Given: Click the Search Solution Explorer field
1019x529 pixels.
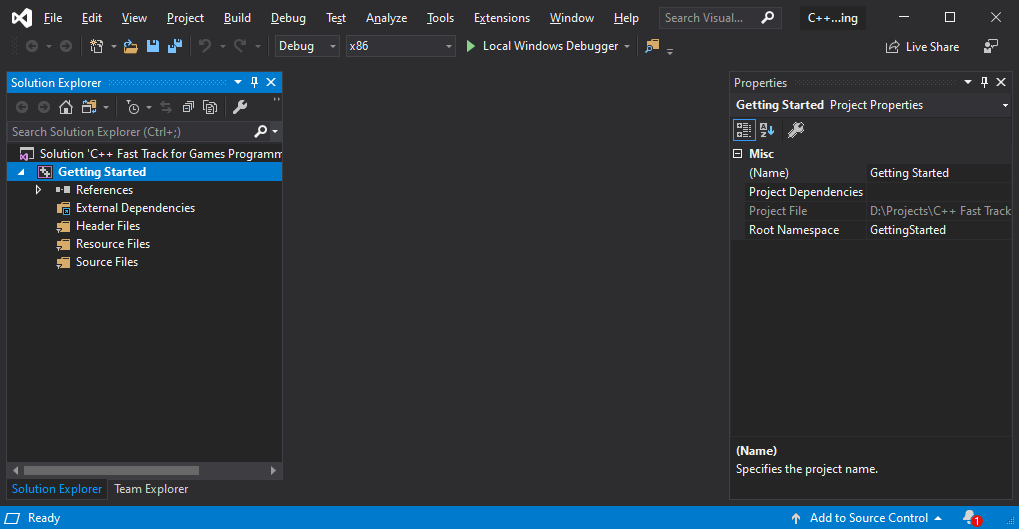Looking at the screenshot, I should [x=130, y=131].
